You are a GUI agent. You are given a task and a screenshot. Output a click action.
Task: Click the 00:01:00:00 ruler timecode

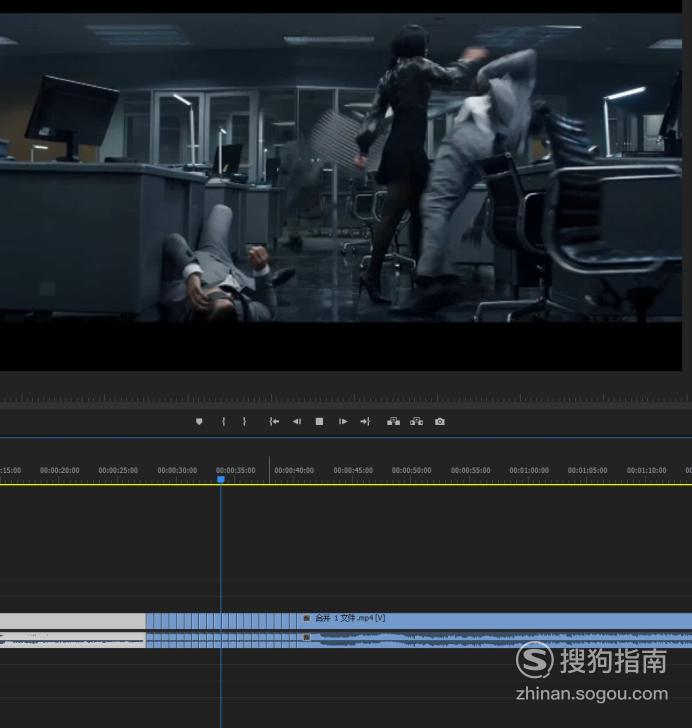coord(529,470)
